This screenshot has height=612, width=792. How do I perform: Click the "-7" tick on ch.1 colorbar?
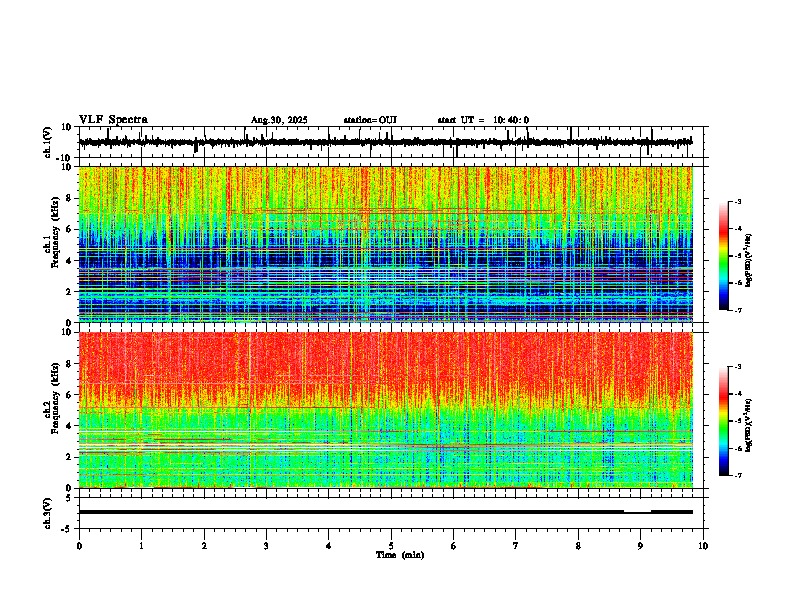point(737,310)
